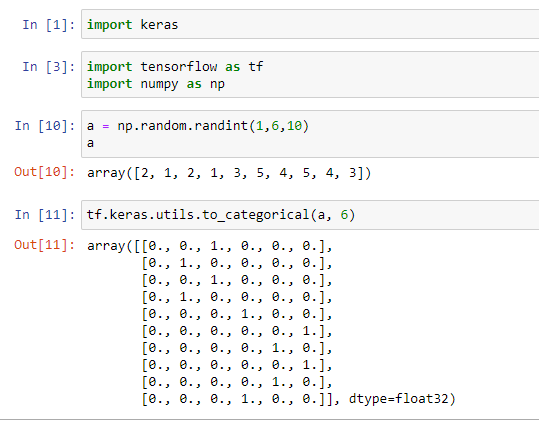The height and width of the screenshot is (425, 539).
Task: Click the 'import keras' code cell
Action: (x=310, y=24)
